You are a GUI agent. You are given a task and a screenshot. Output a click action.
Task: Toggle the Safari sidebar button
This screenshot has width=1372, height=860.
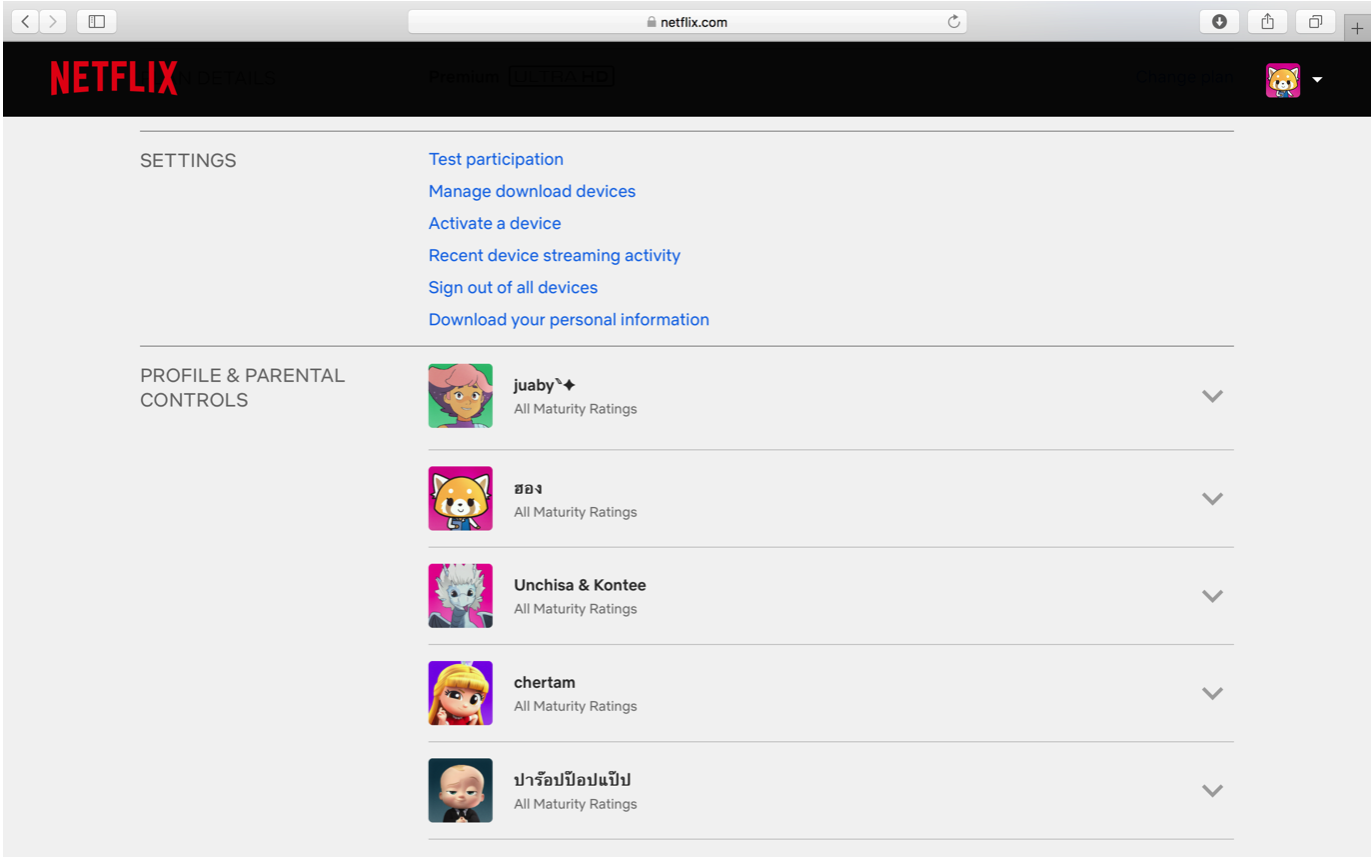(97, 21)
